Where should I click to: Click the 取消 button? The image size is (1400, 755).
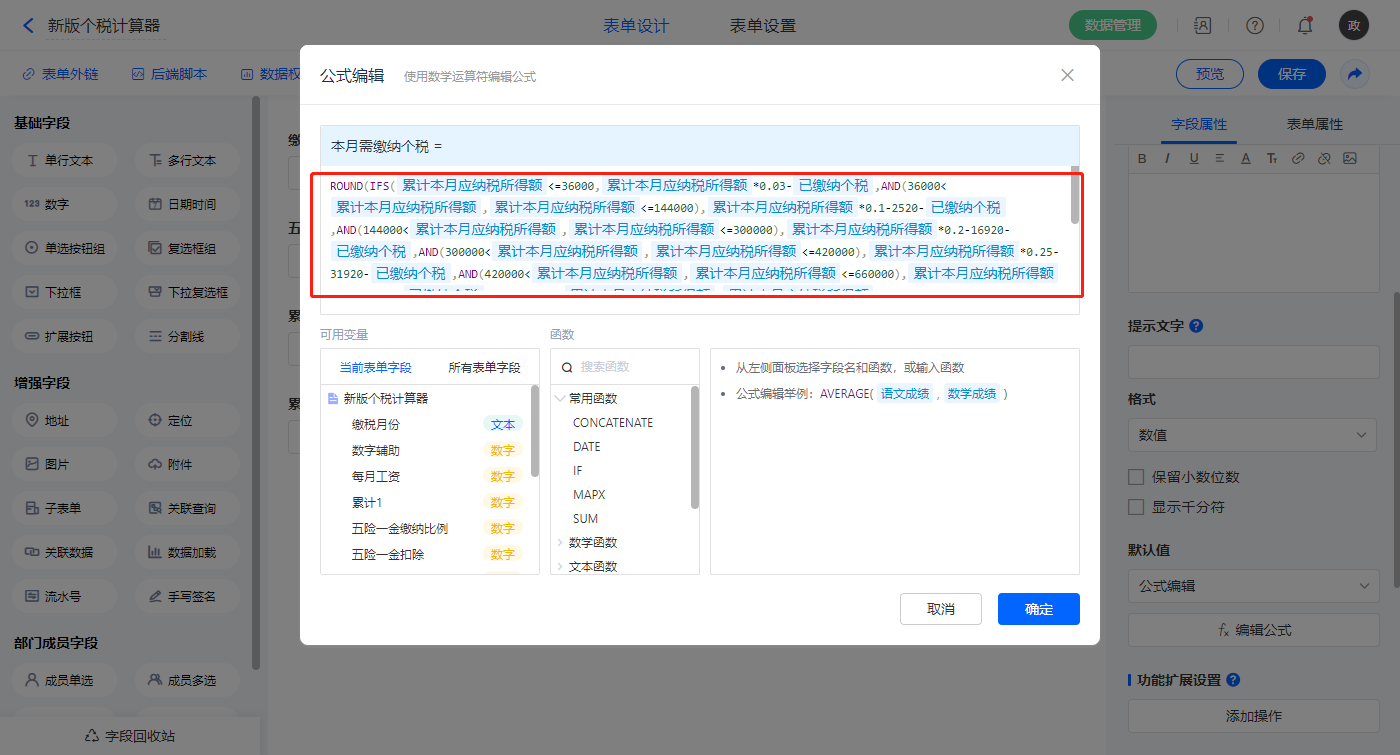point(940,609)
